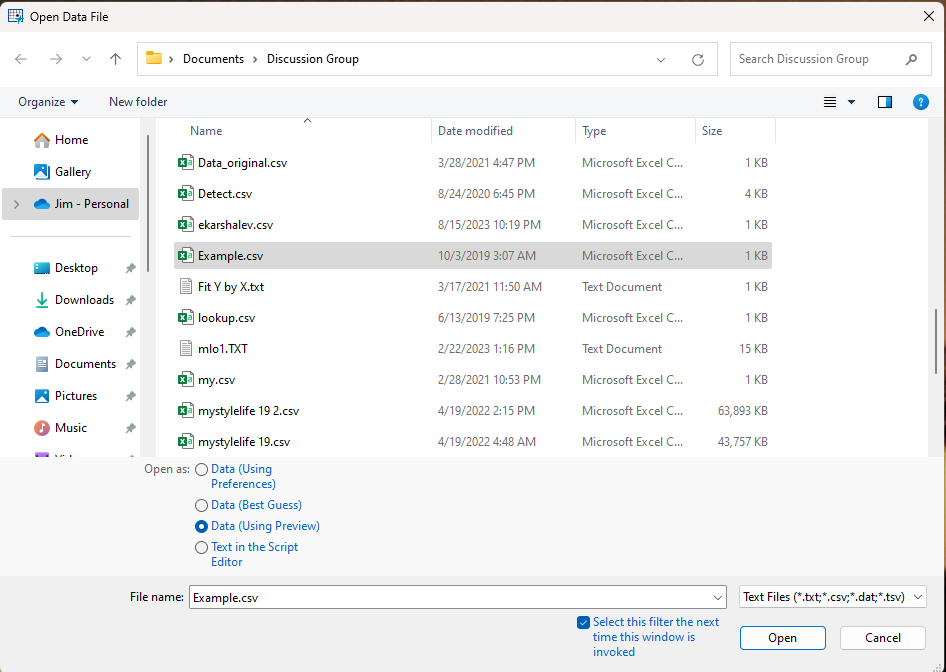Screen dimensions: 946x672
Task: Click New folder in the toolbar
Action: [138, 102]
